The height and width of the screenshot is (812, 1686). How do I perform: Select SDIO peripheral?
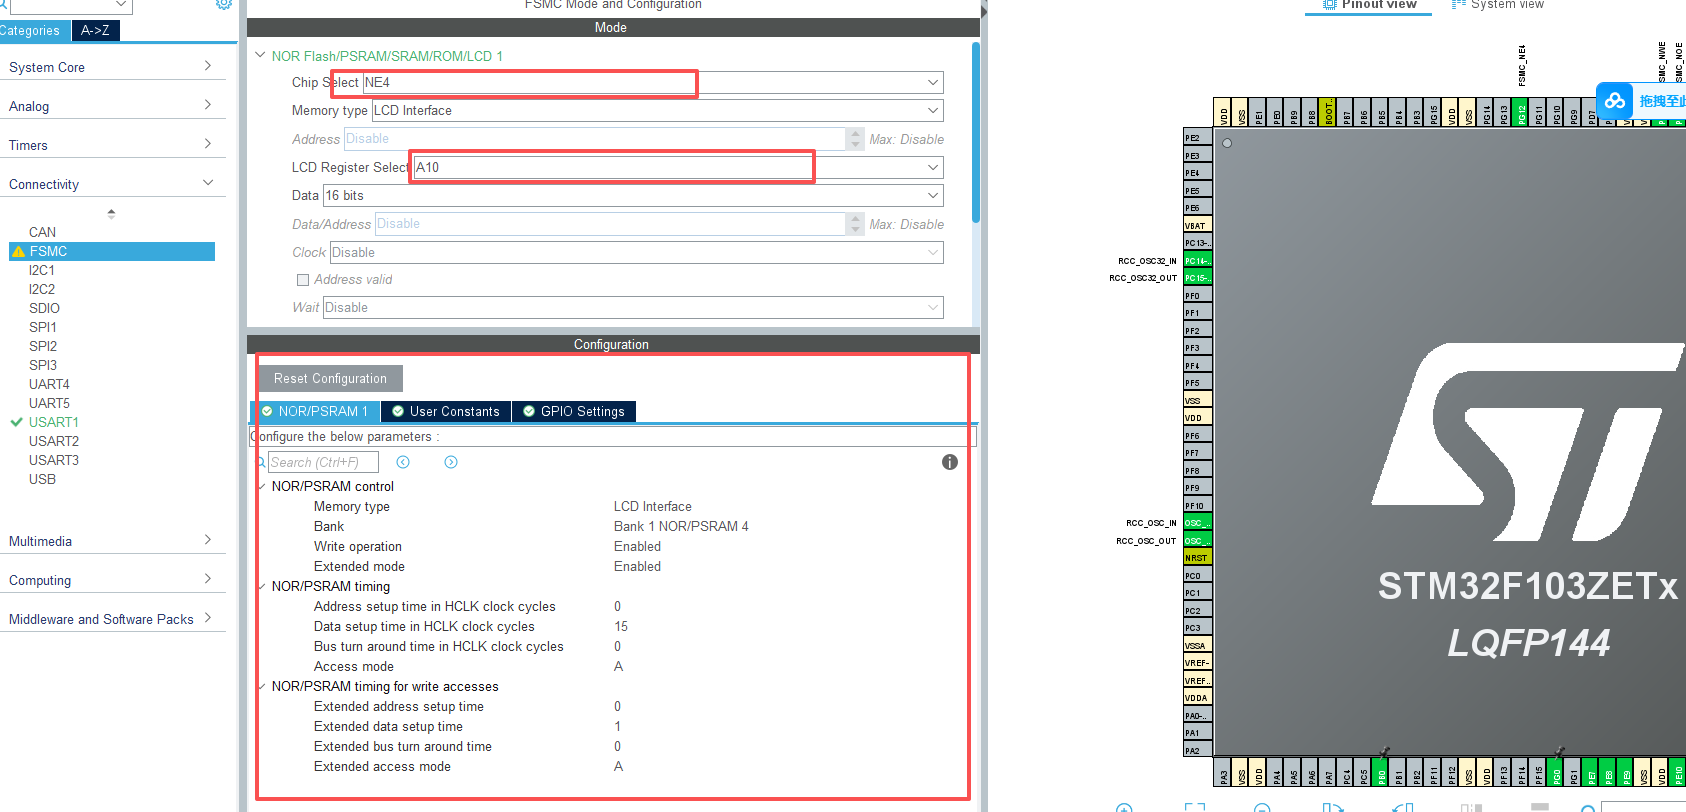tap(44, 308)
